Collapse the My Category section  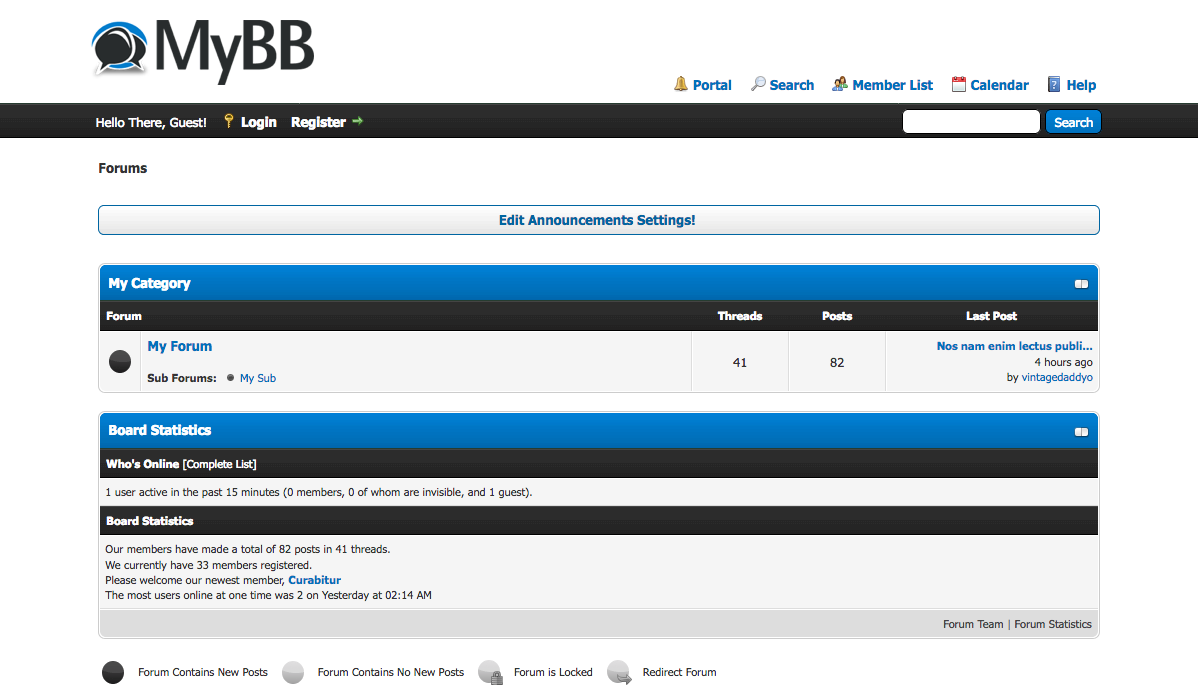pos(1081,284)
